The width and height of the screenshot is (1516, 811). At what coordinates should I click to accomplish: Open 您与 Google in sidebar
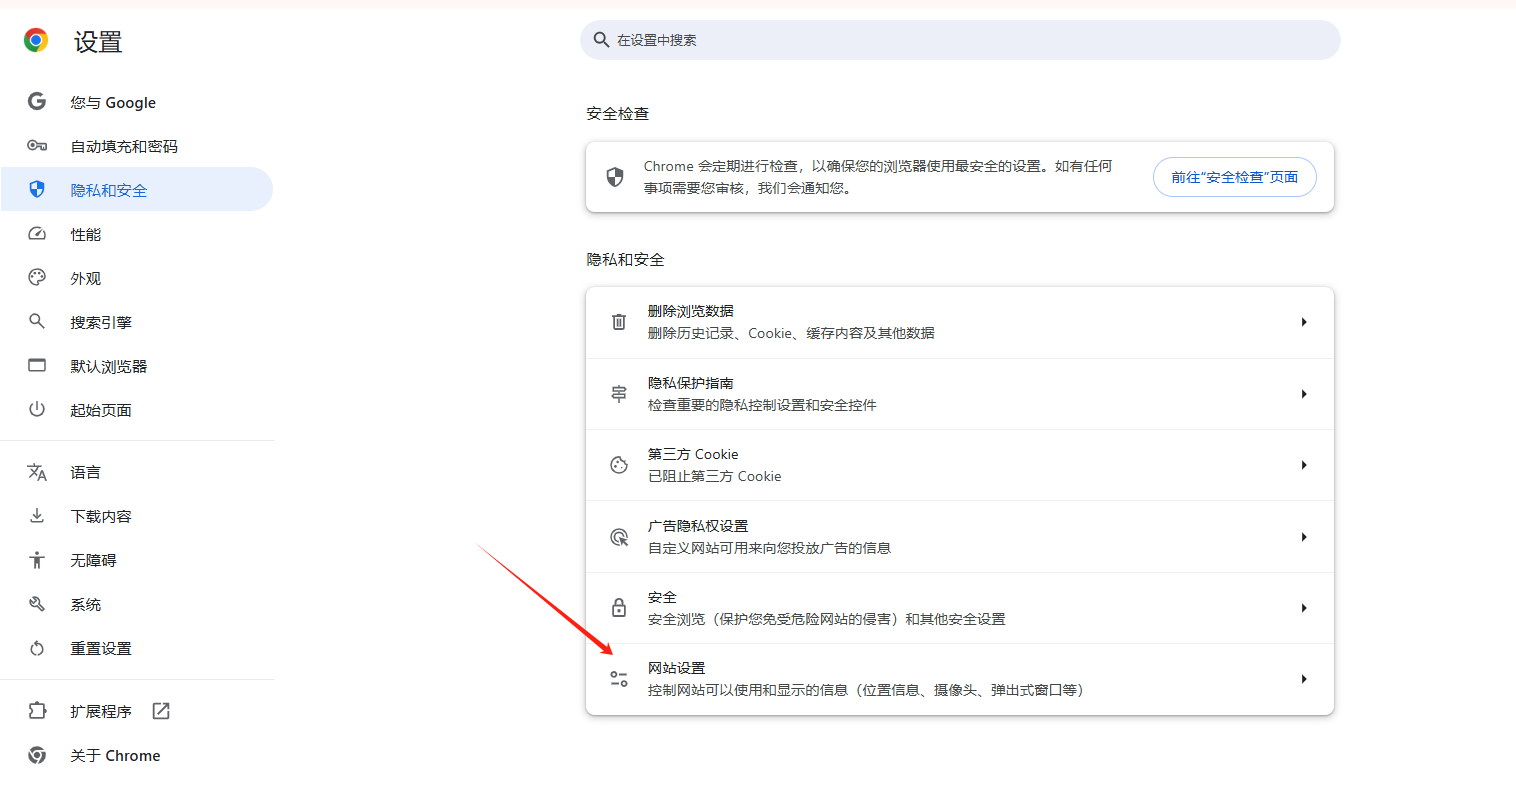137,102
